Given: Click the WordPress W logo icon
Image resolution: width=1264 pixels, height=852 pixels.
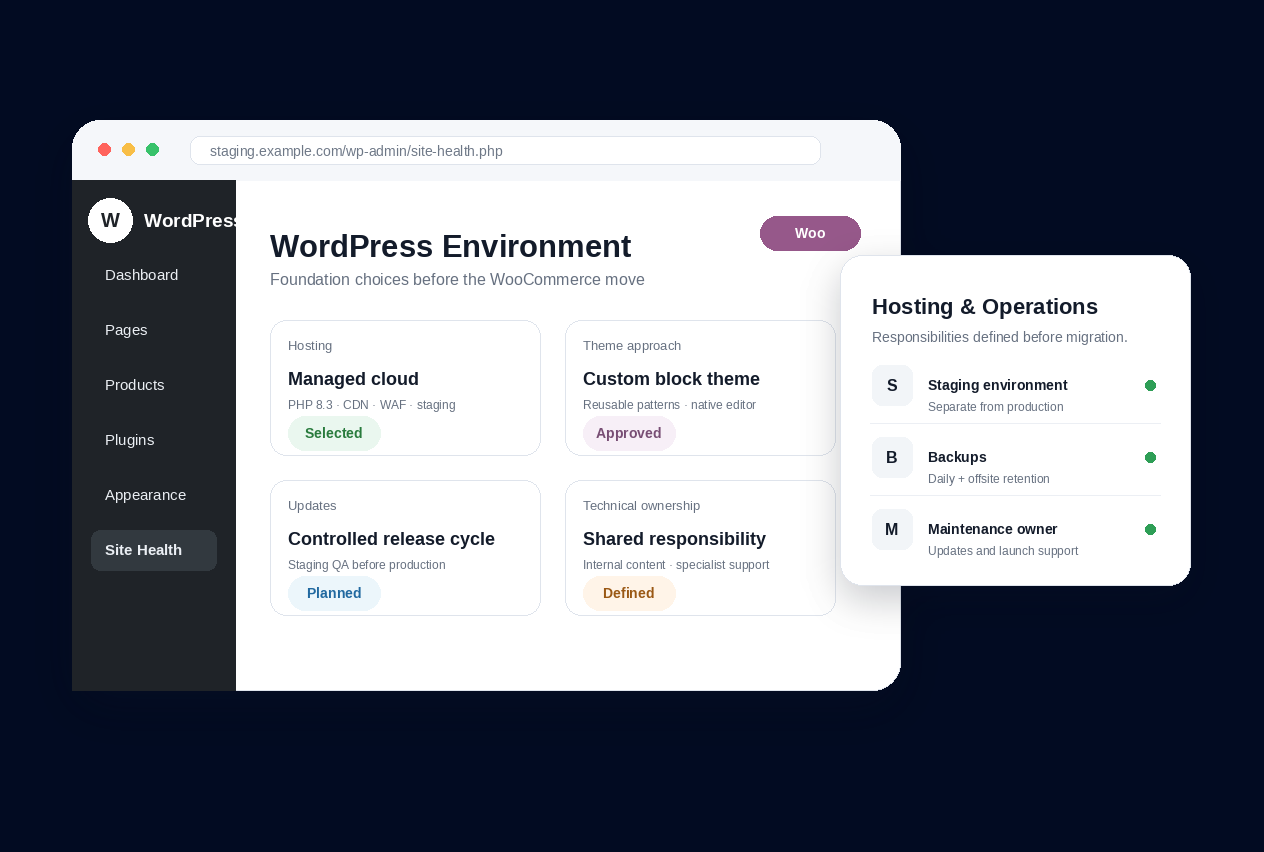Looking at the screenshot, I should click(110, 220).
